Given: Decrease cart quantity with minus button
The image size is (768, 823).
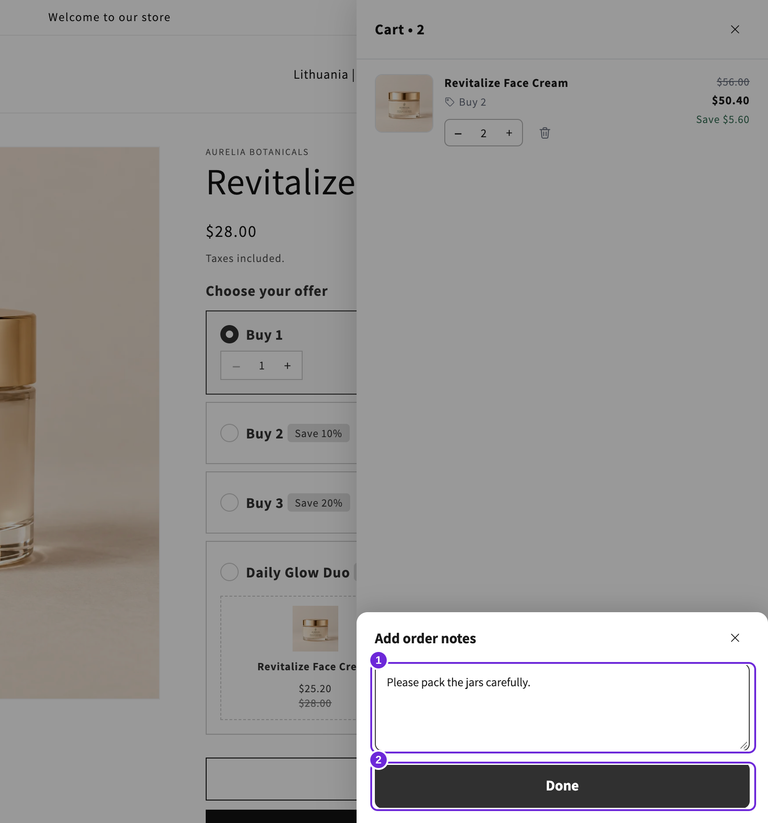Looking at the screenshot, I should pyautogui.click(x=458, y=133).
